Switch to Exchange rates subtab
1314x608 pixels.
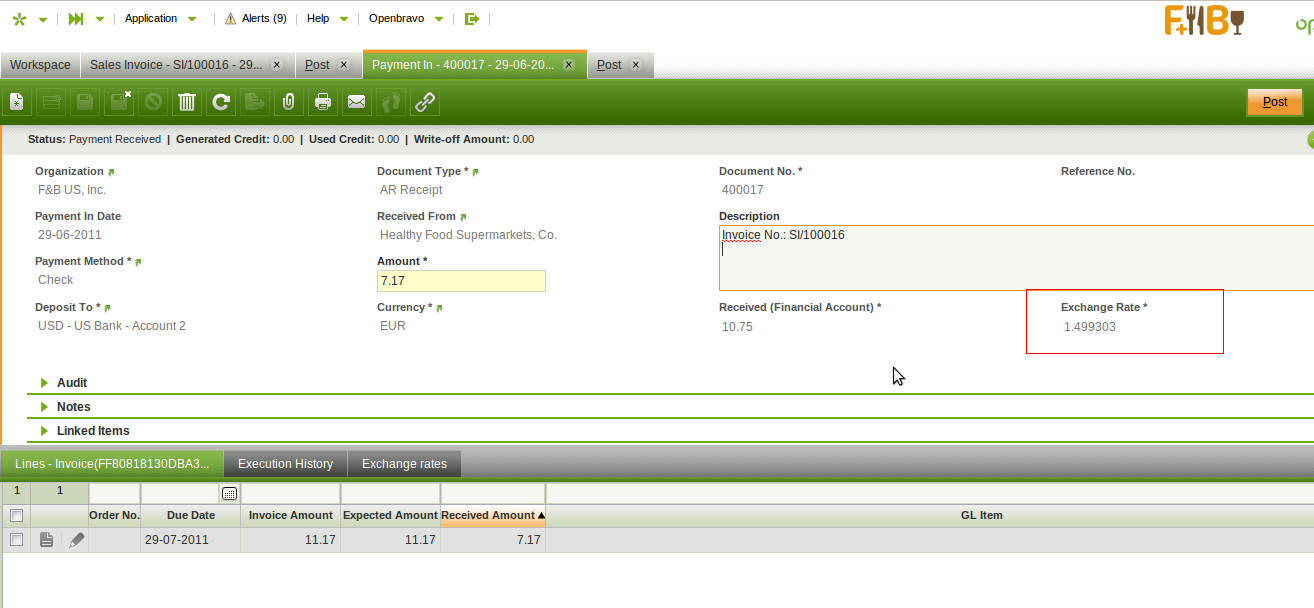(404, 464)
